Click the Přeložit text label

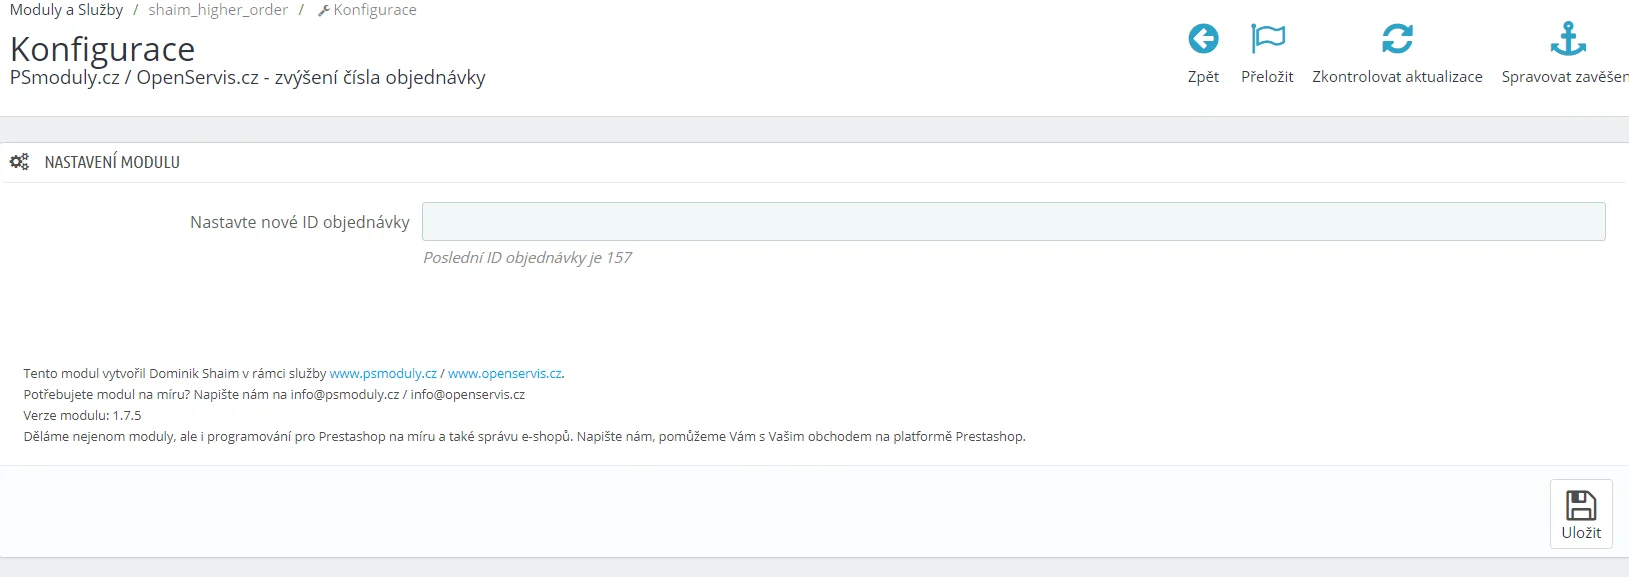coord(1267,77)
